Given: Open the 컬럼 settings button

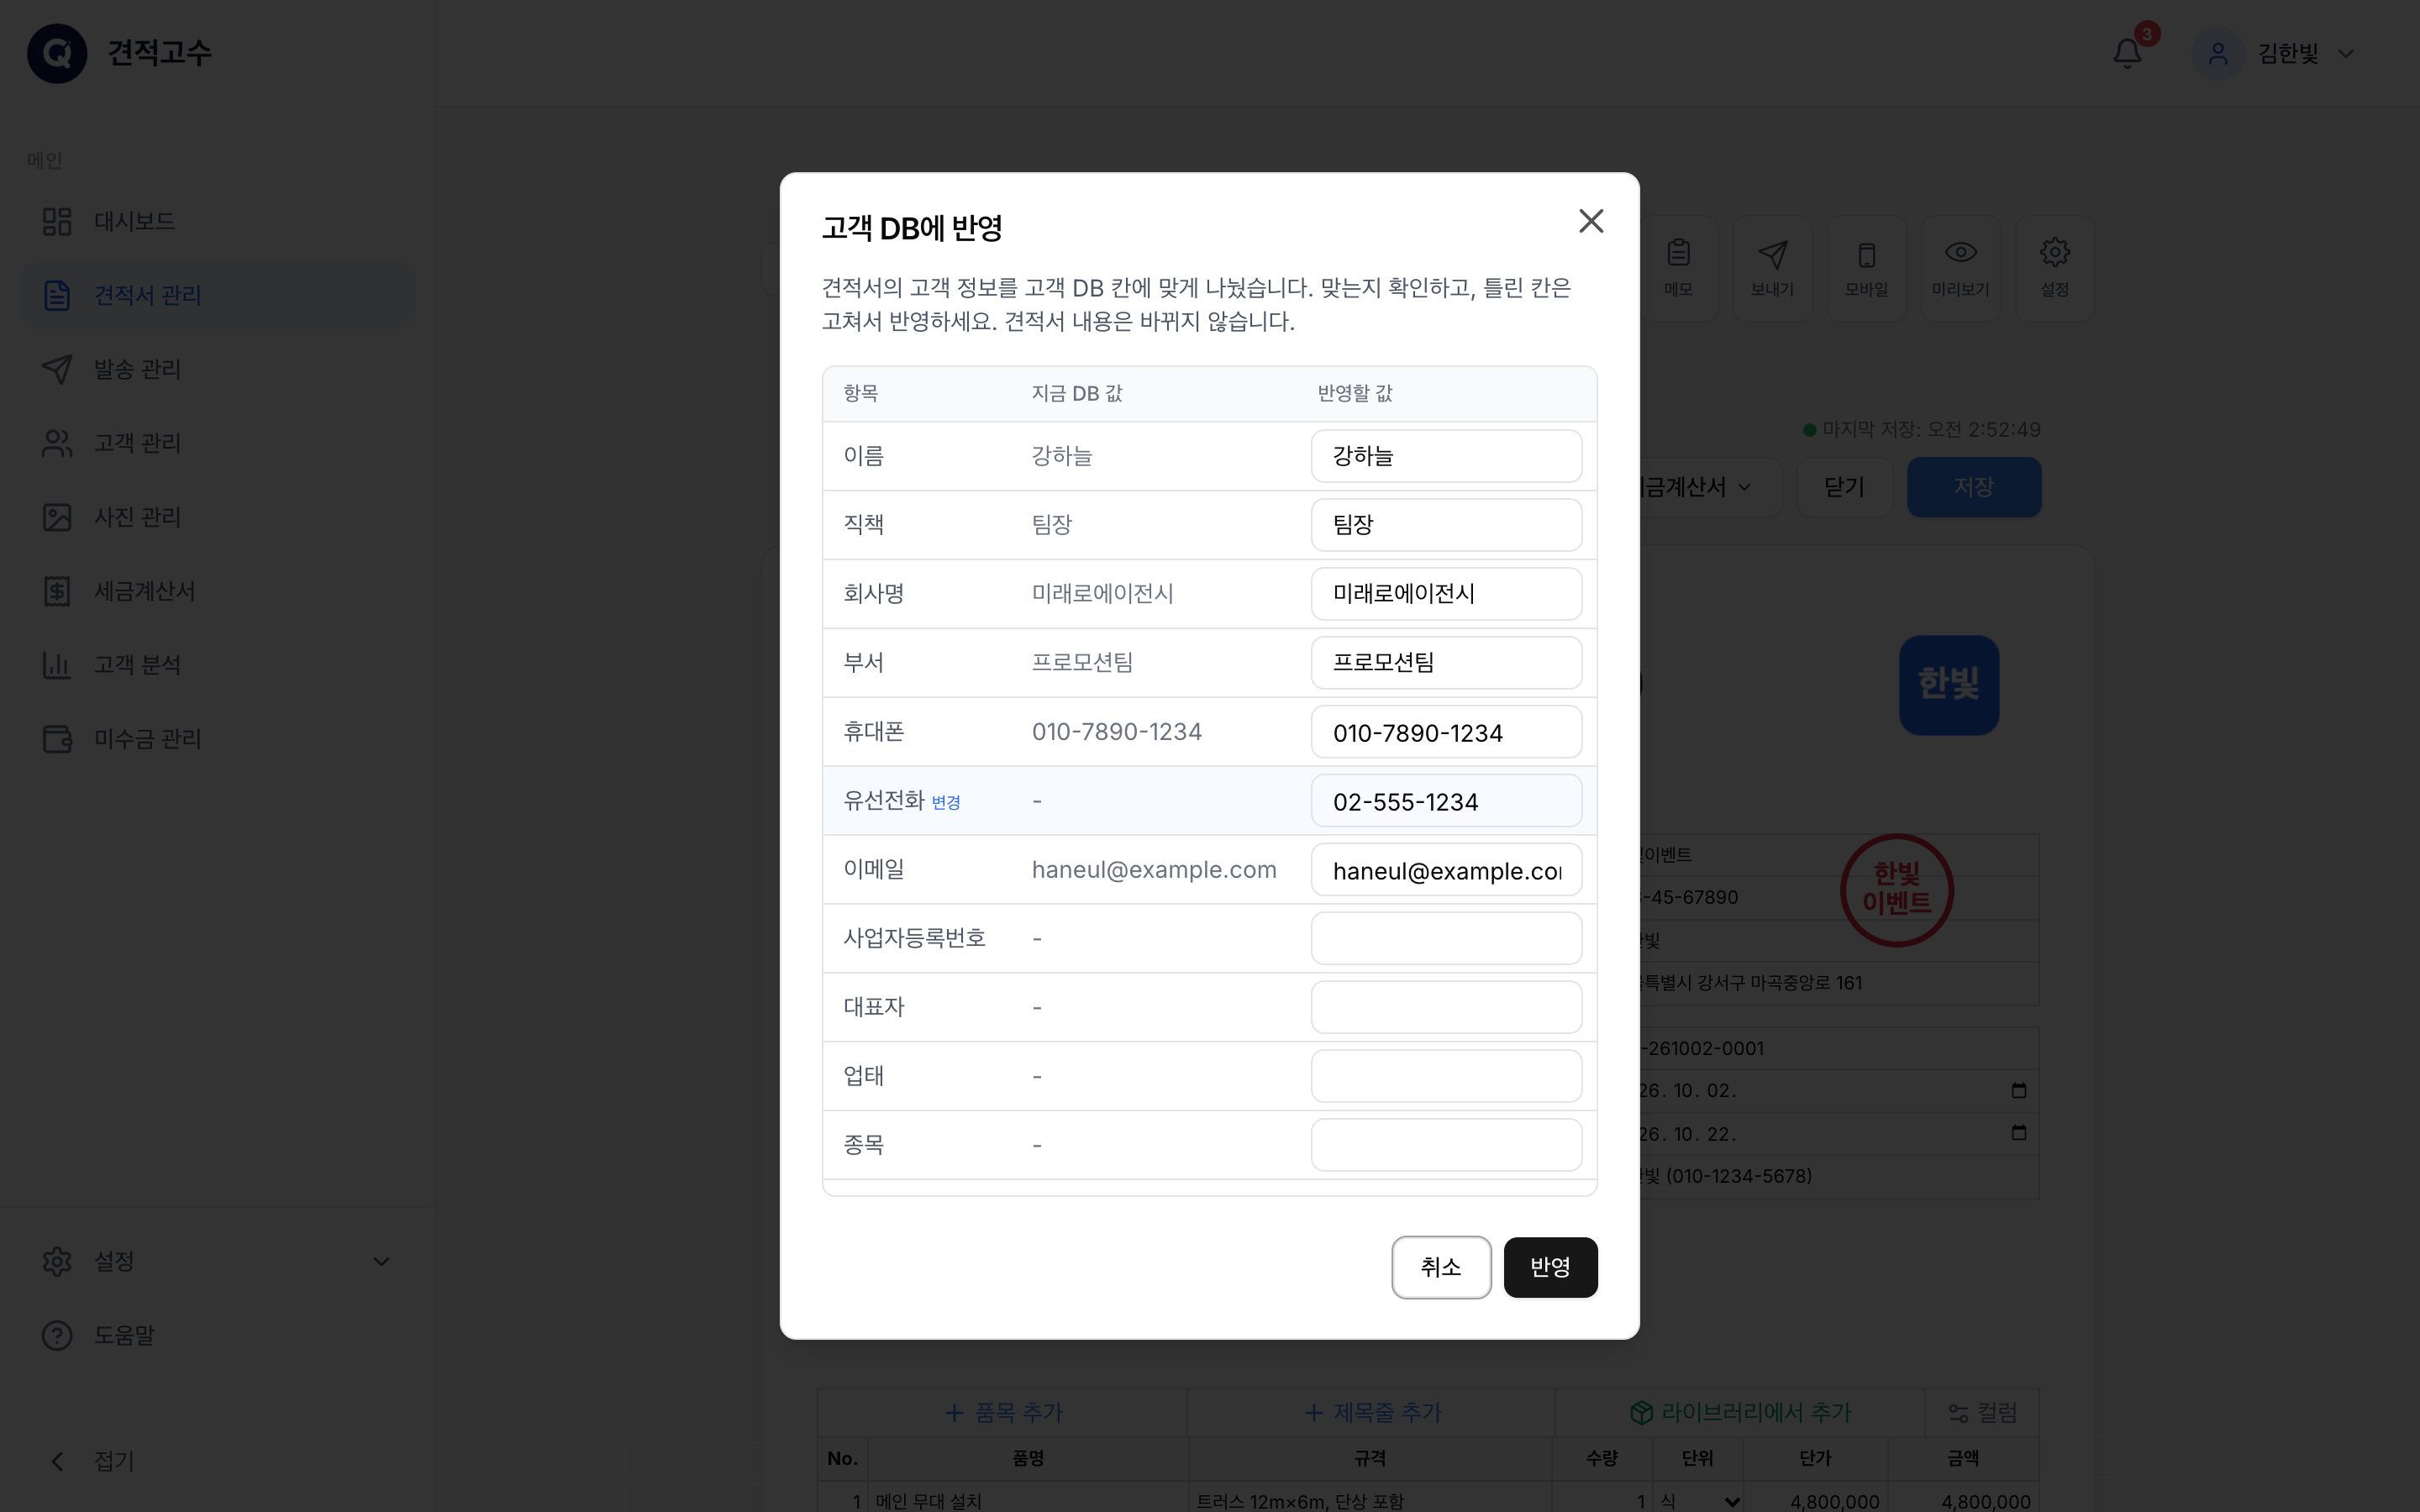Looking at the screenshot, I should pyautogui.click(x=1982, y=1413).
